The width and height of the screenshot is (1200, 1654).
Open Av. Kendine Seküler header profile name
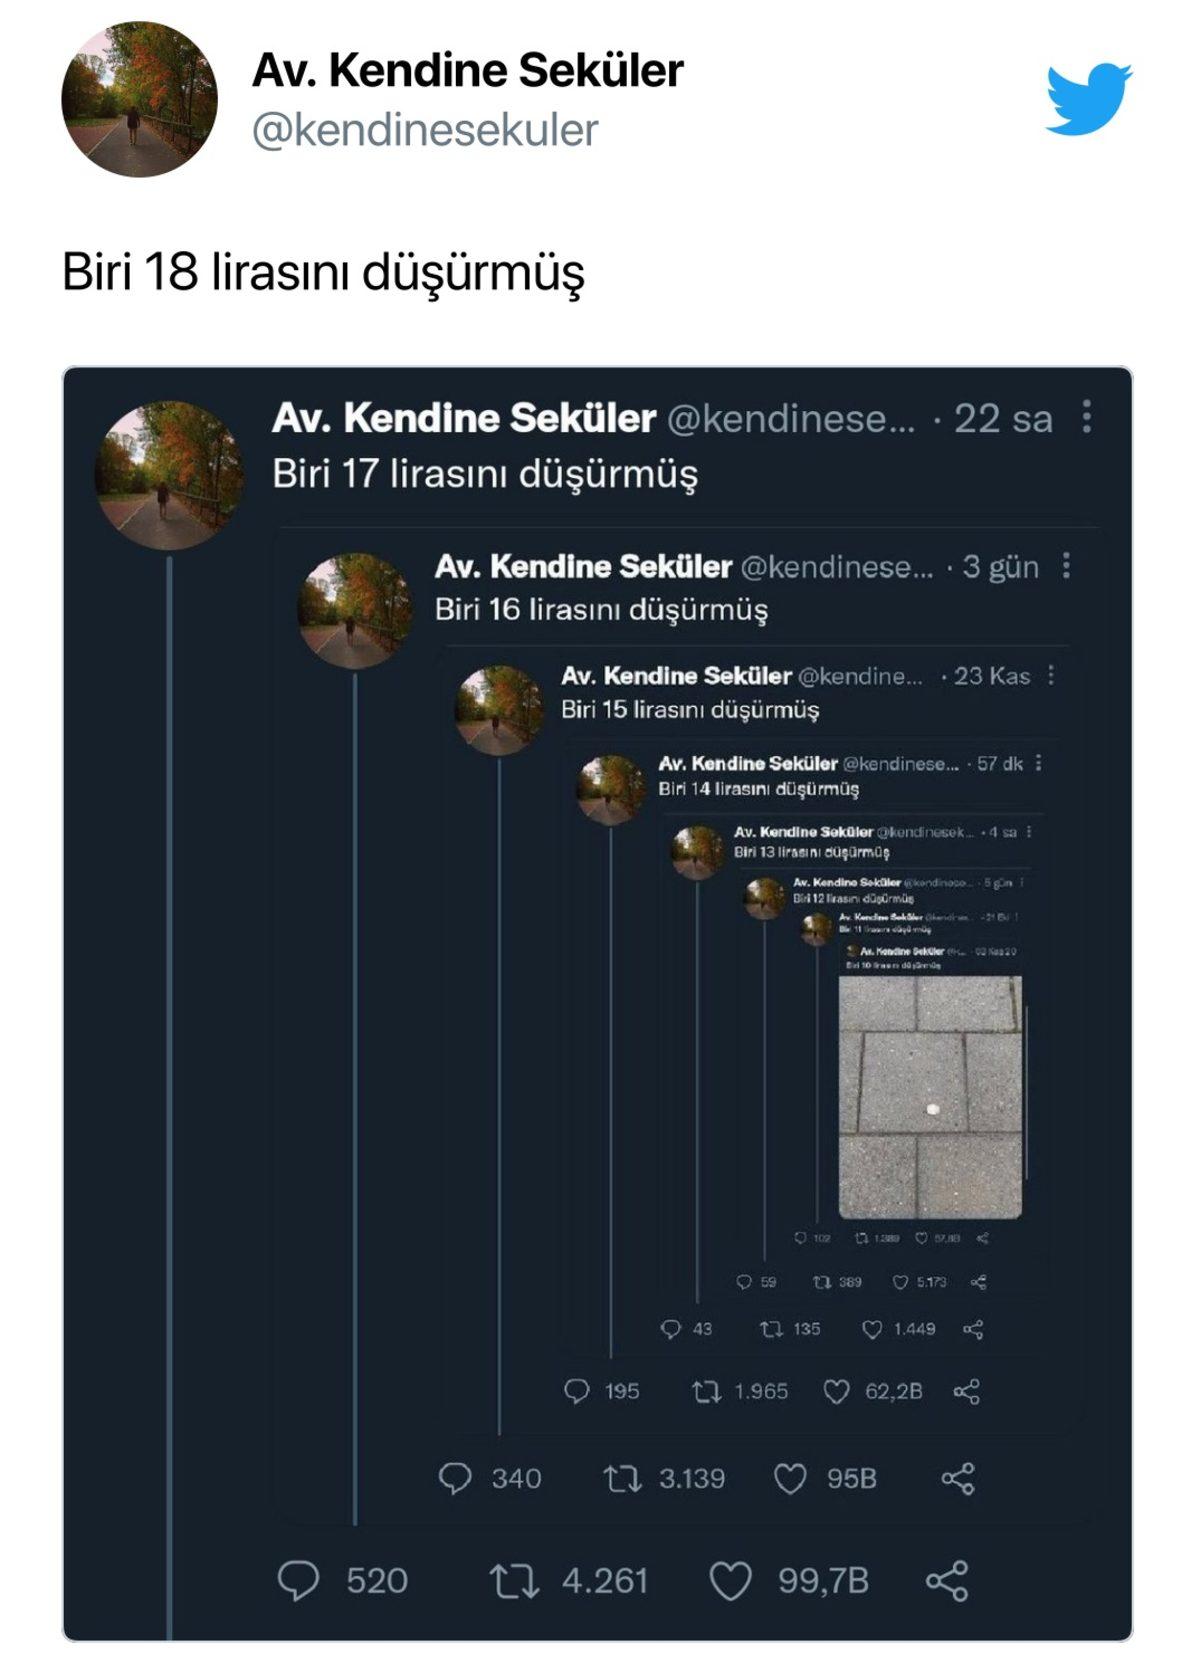467,70
